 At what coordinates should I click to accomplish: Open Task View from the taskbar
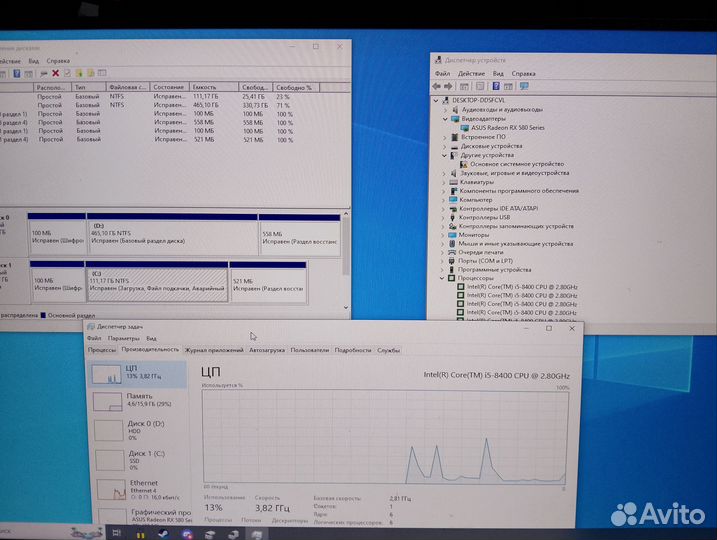[x=117, y=533]
